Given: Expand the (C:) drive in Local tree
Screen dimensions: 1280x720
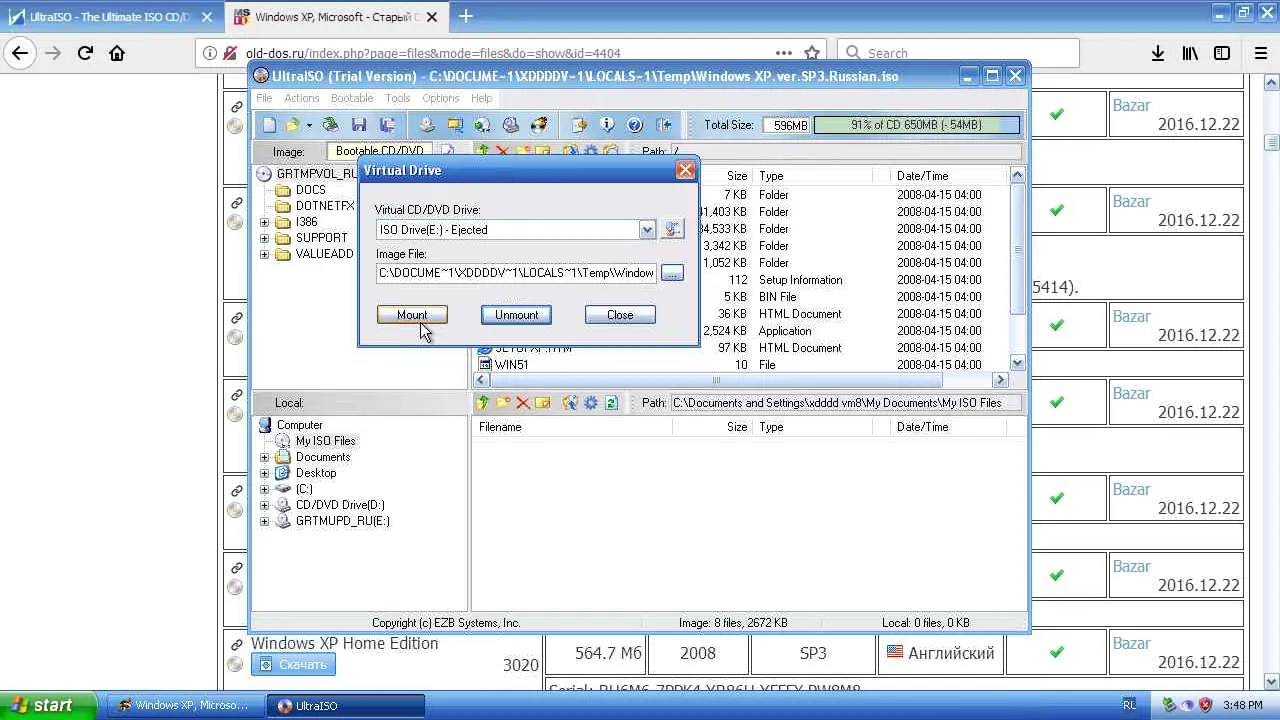Looking at the screenshot, I should pyautogui.click(x=264, y=489).
